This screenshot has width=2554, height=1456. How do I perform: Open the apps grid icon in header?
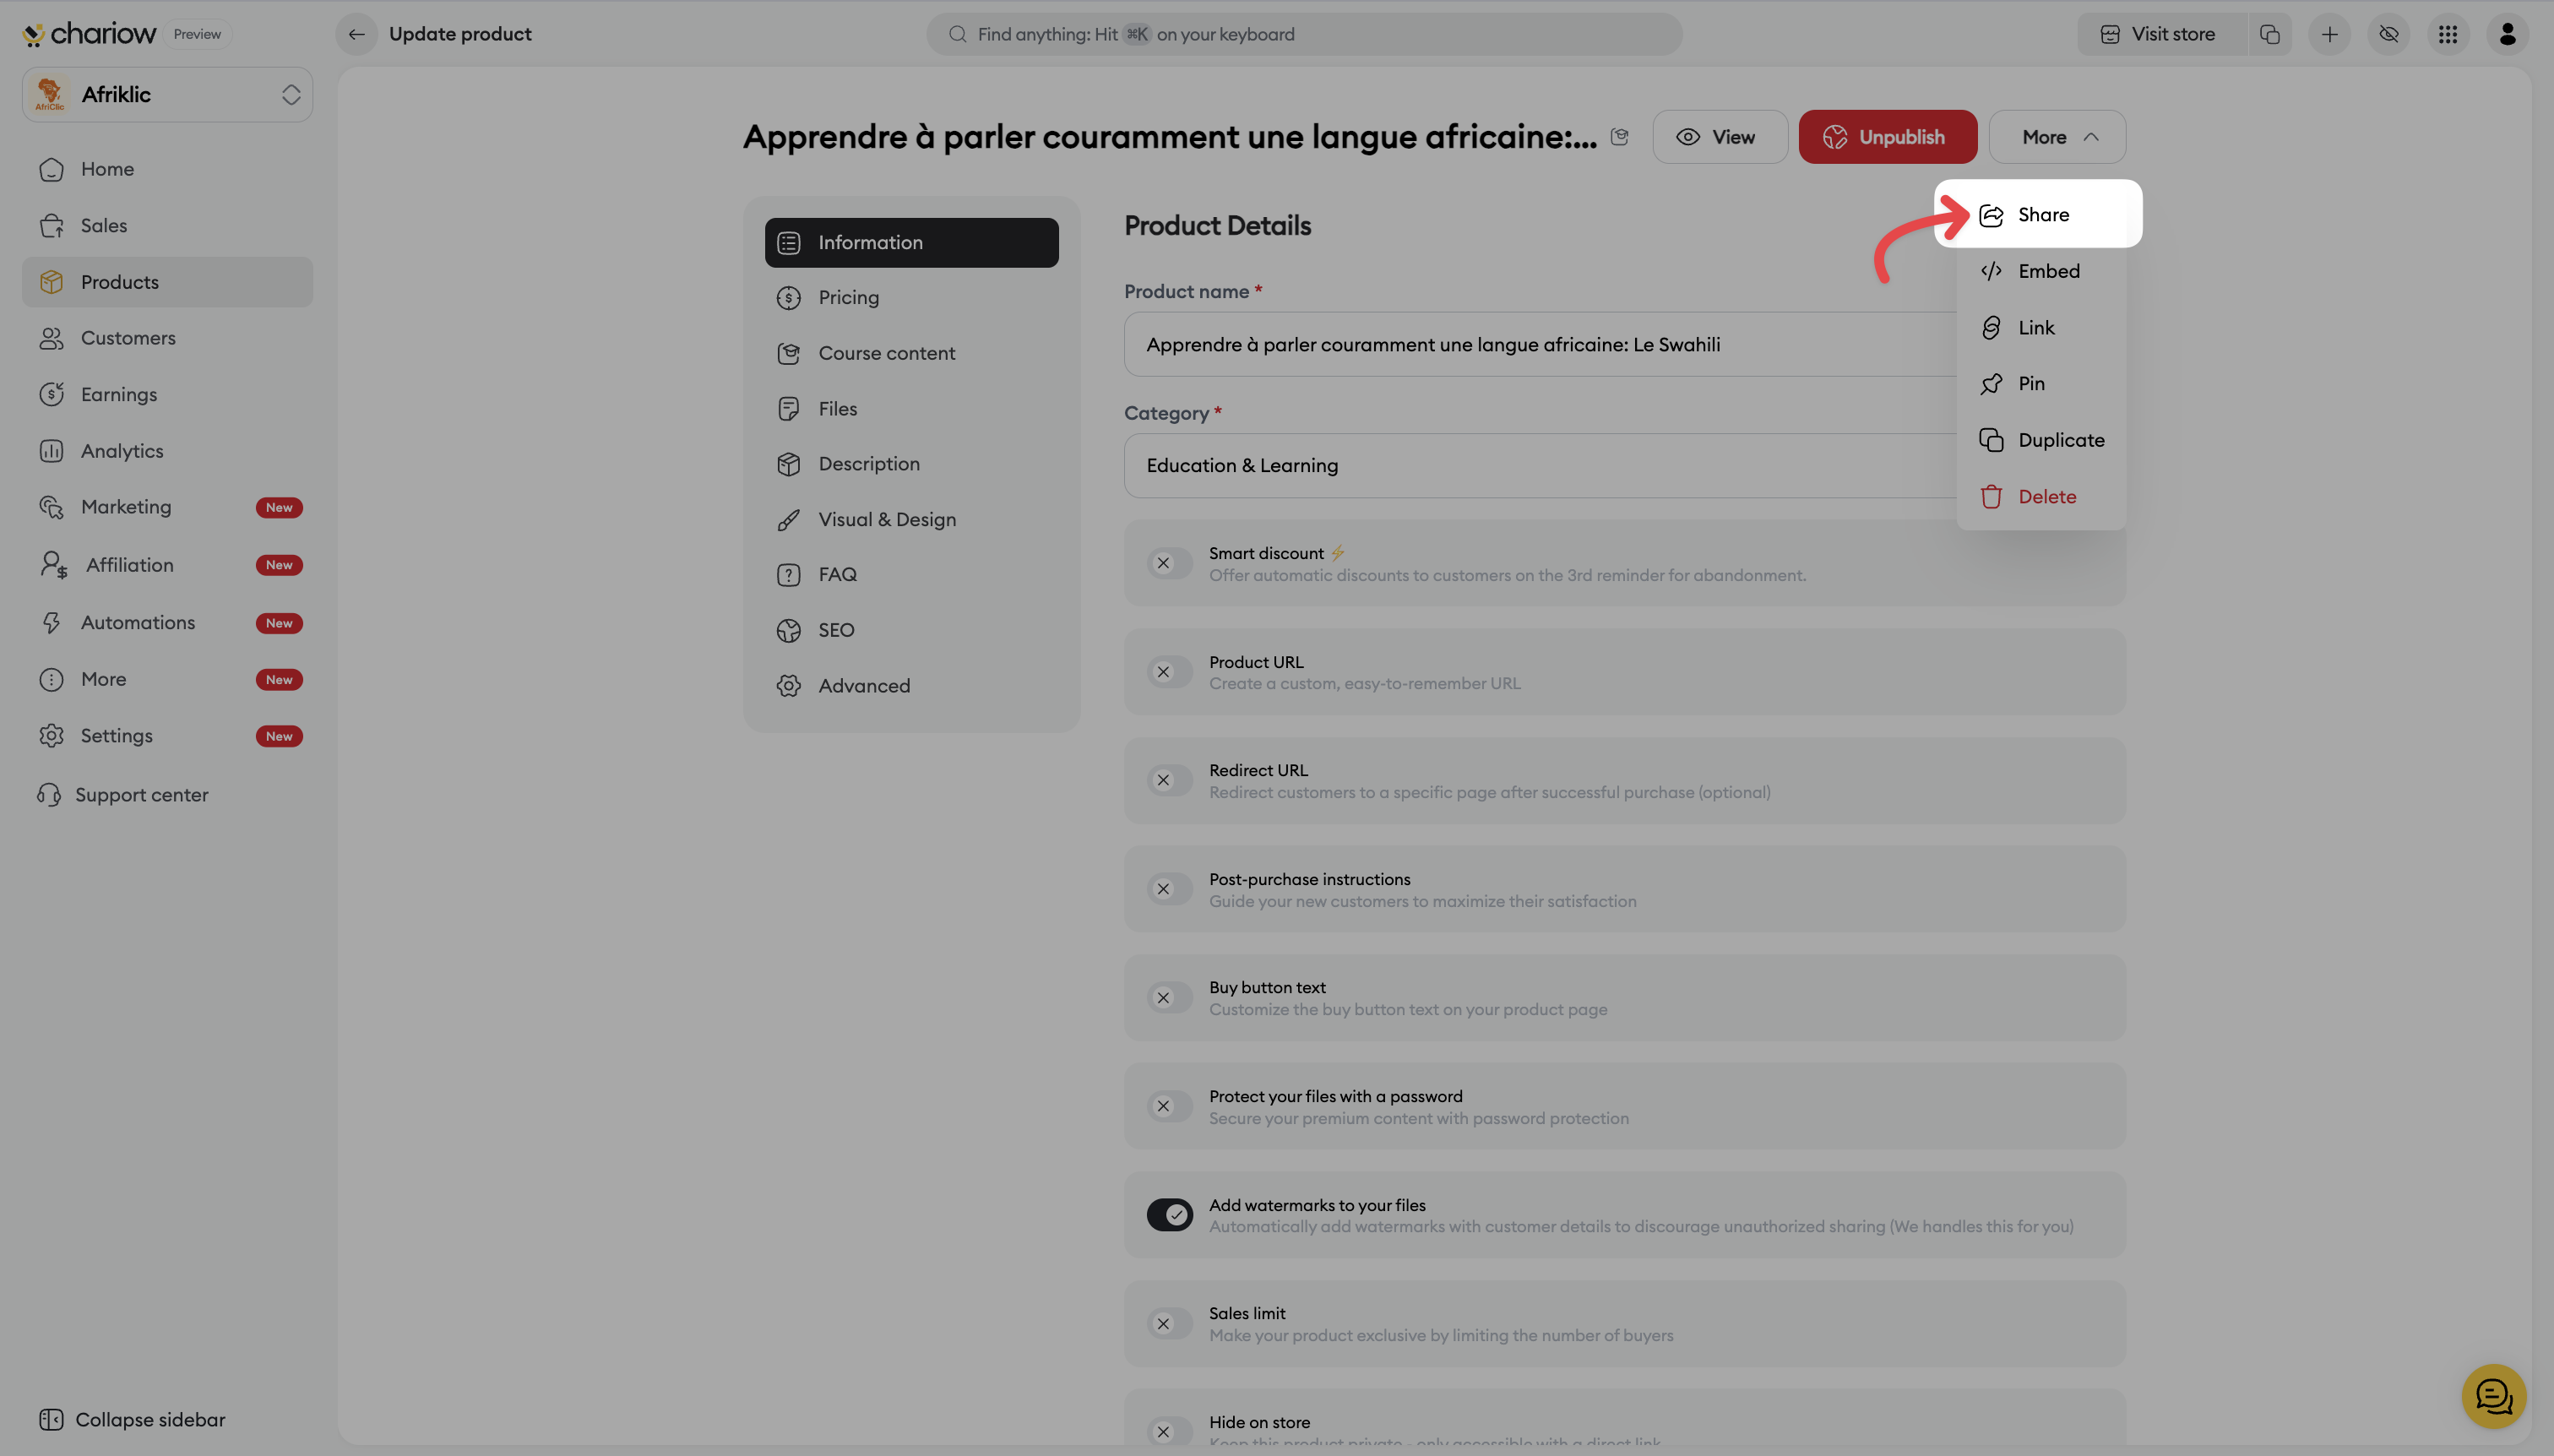pyautogui.click(x=2447, y=34)
